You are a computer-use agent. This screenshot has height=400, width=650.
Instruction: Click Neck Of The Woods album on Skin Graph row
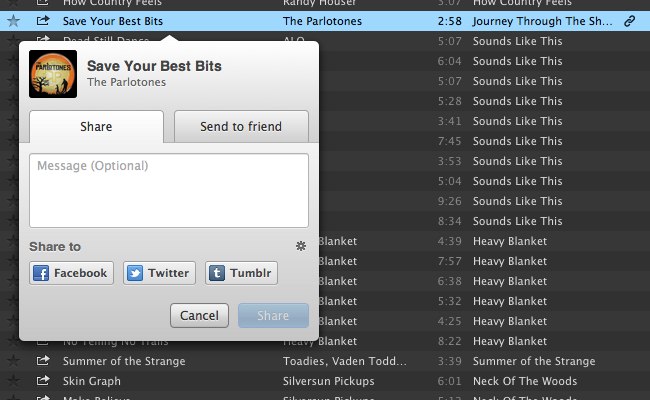525,381
